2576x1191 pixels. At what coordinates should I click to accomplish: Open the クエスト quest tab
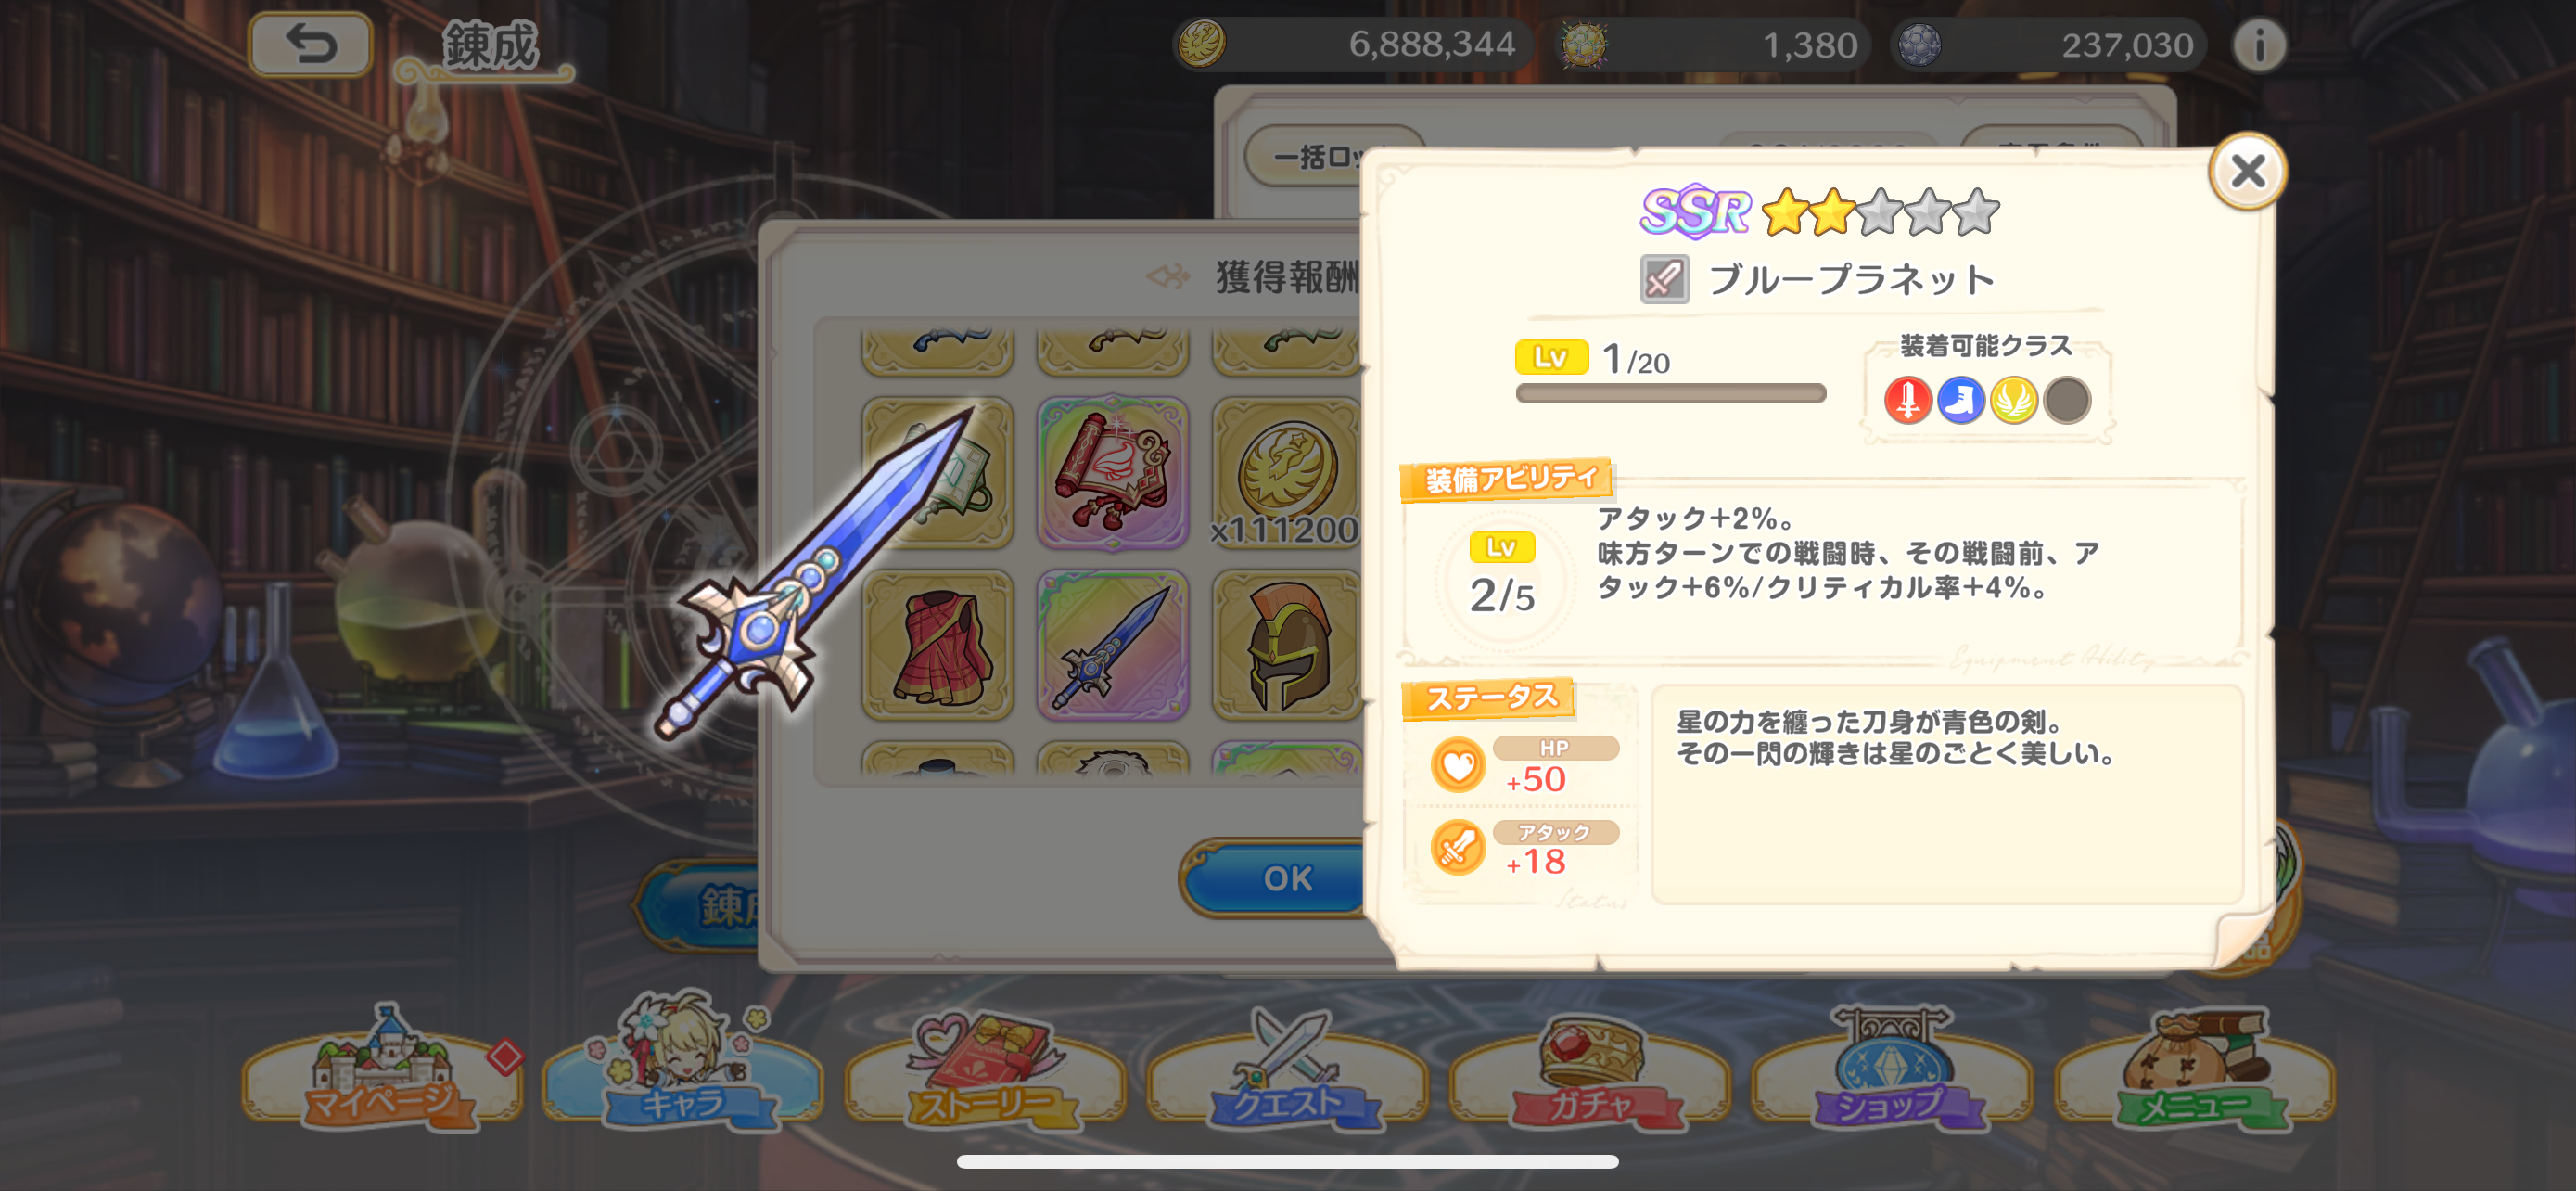pyautogui.click(x=1288, y=1072)
